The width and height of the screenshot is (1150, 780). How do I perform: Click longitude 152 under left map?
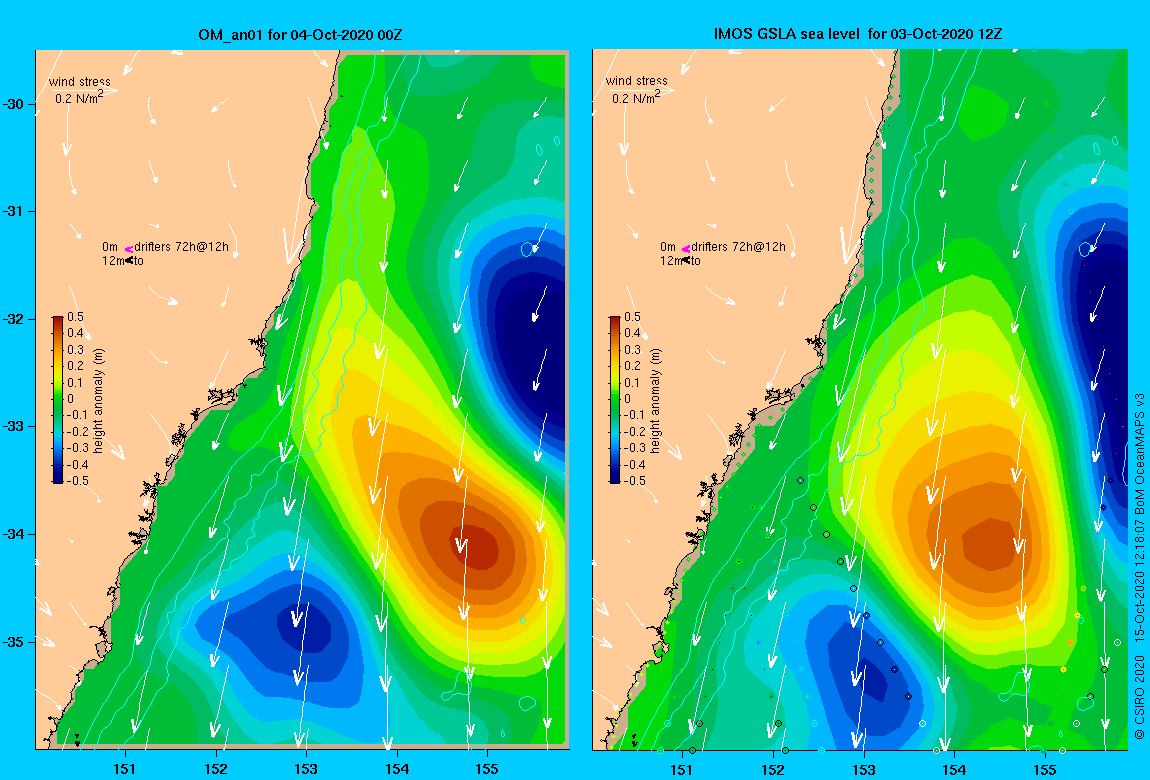tap(216, 769)
